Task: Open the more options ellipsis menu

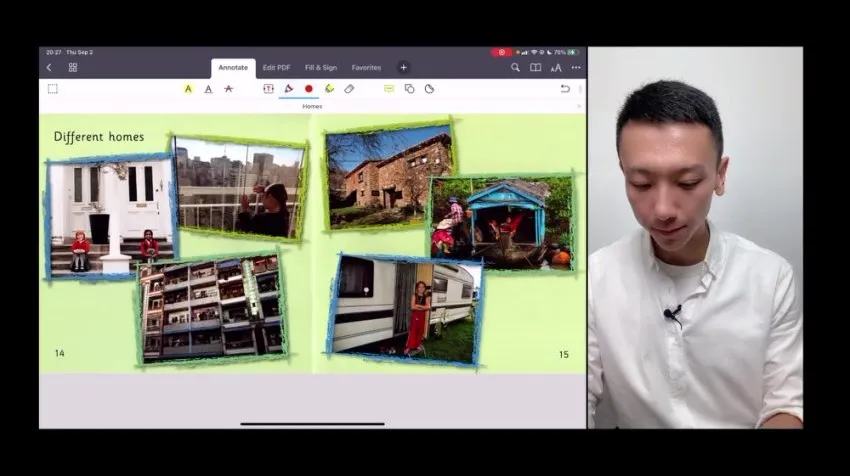Action: 576,68
